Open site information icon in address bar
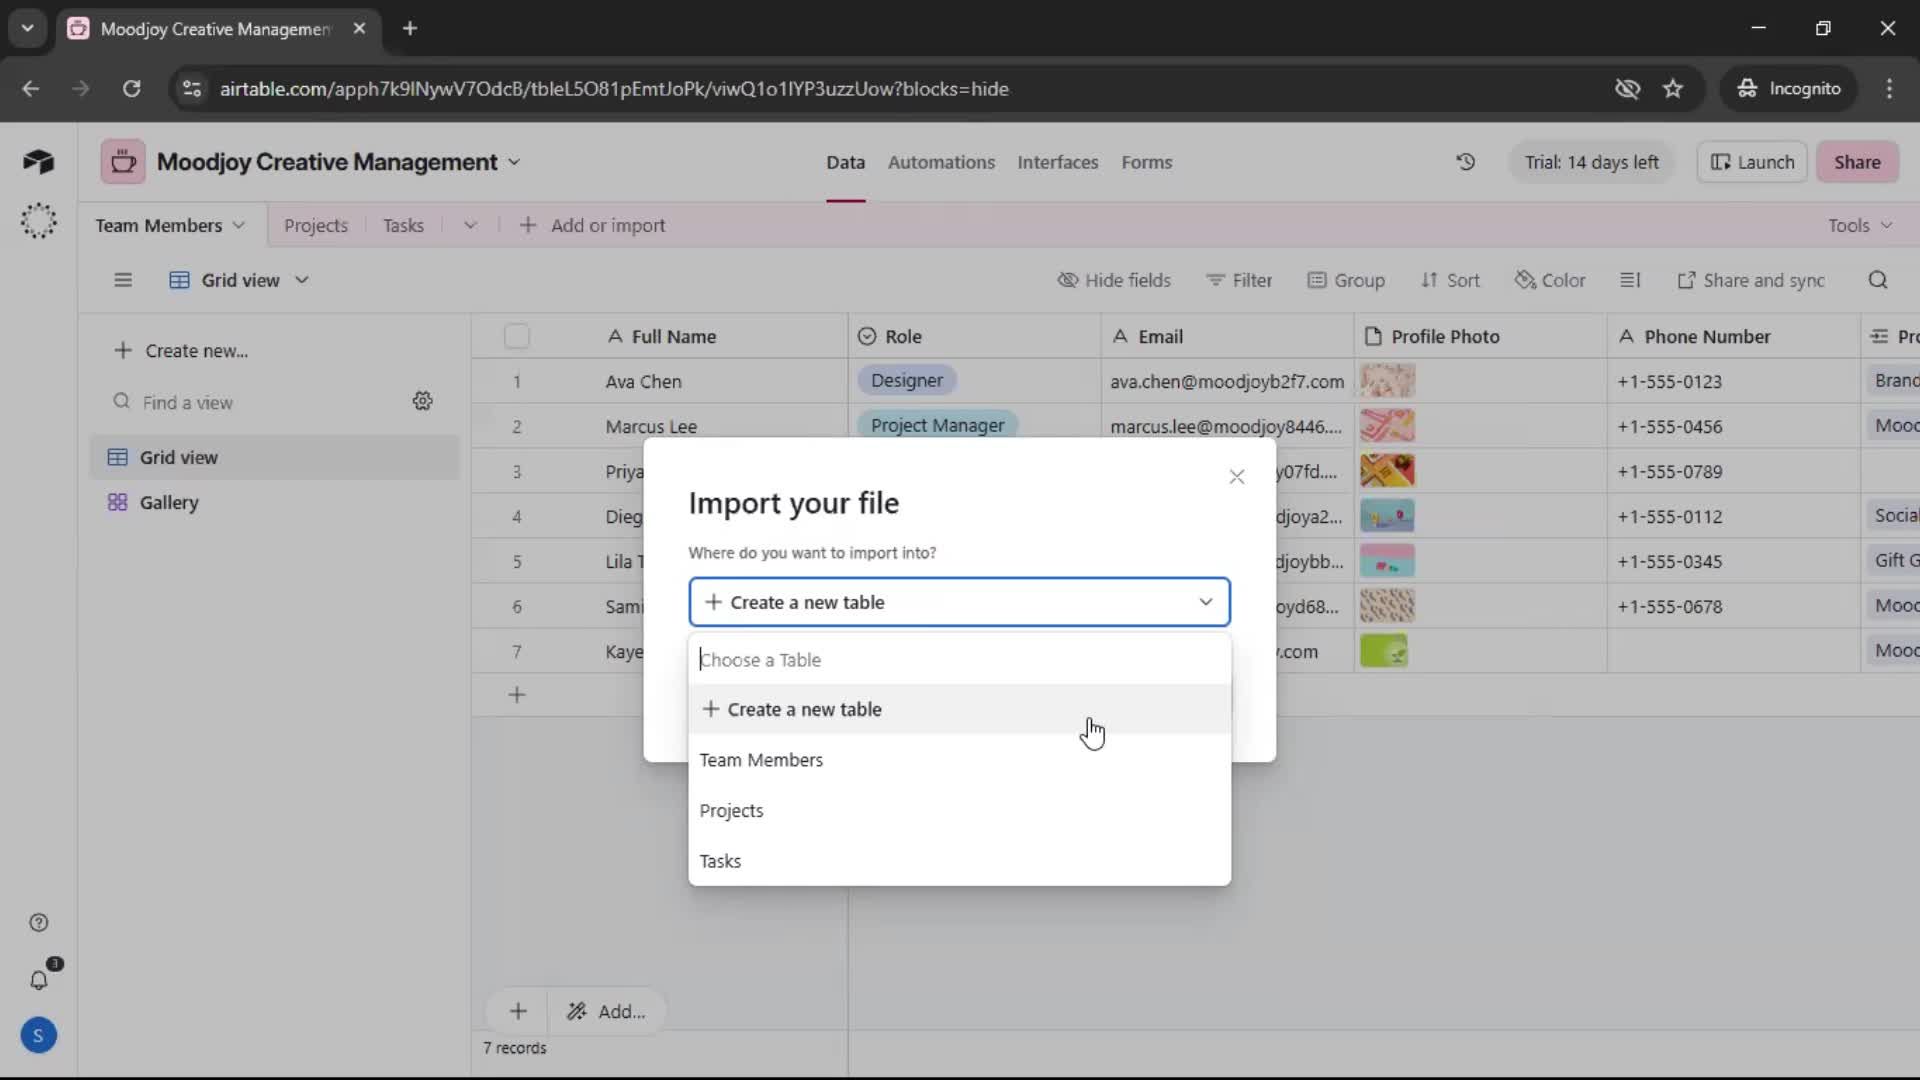Screen dimensions: 1920x1080 192,89
